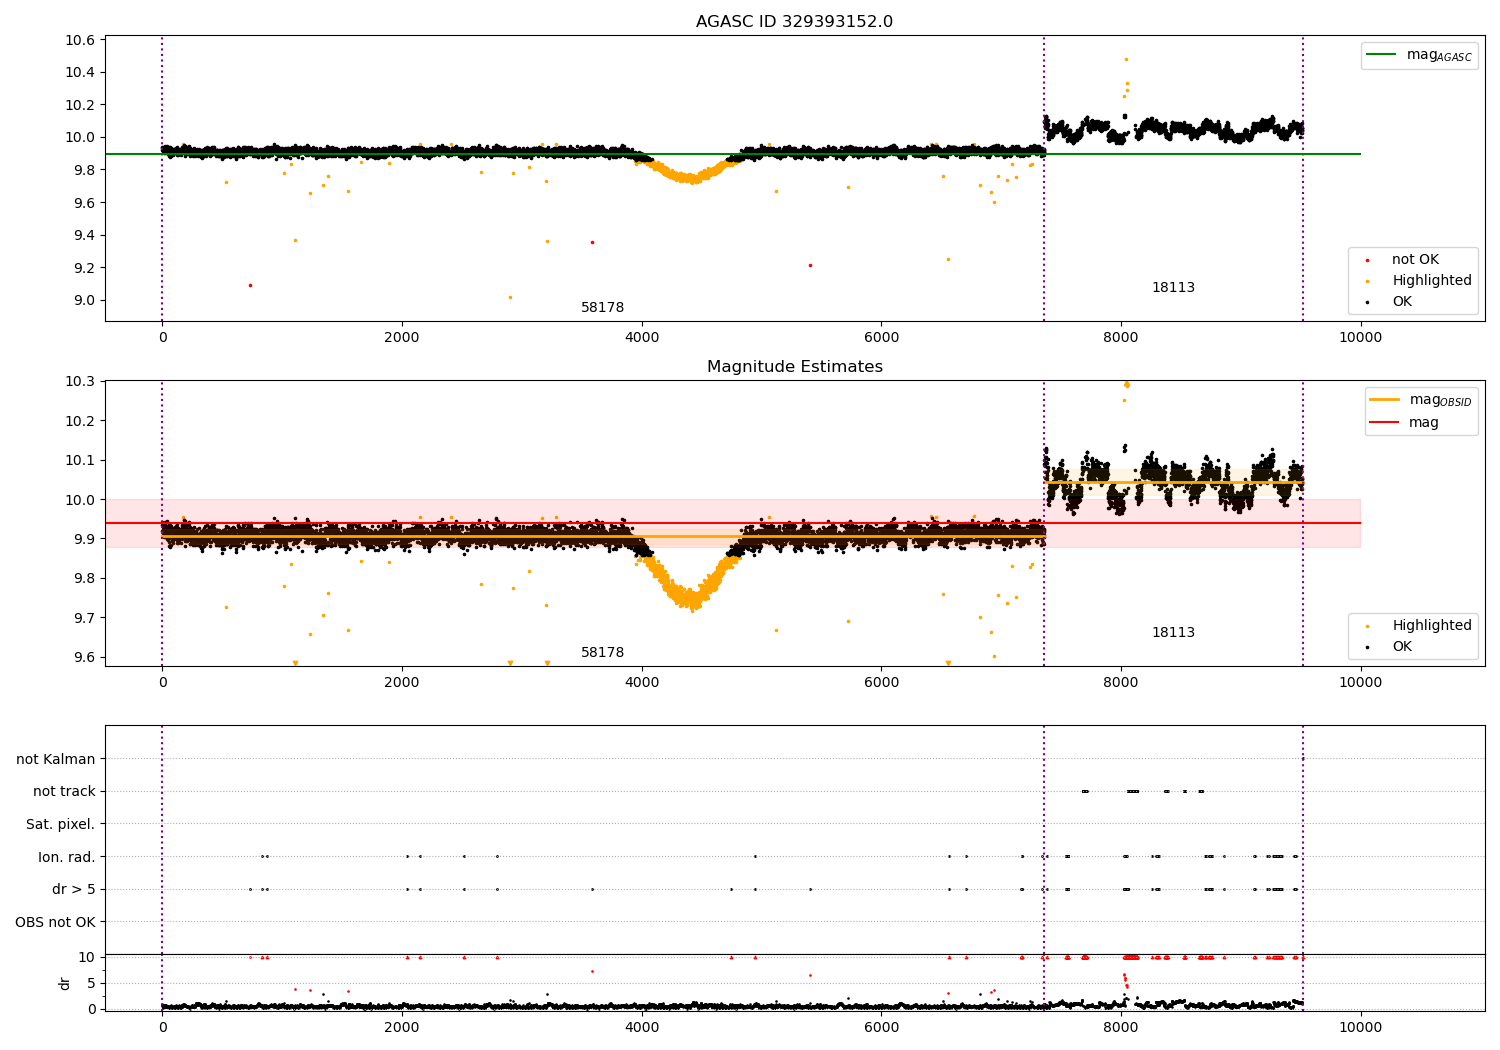Screen dimensions: 1500x1050
Task: Click the 'OK' legend entry in top plot
Action: click(1402, 302)
